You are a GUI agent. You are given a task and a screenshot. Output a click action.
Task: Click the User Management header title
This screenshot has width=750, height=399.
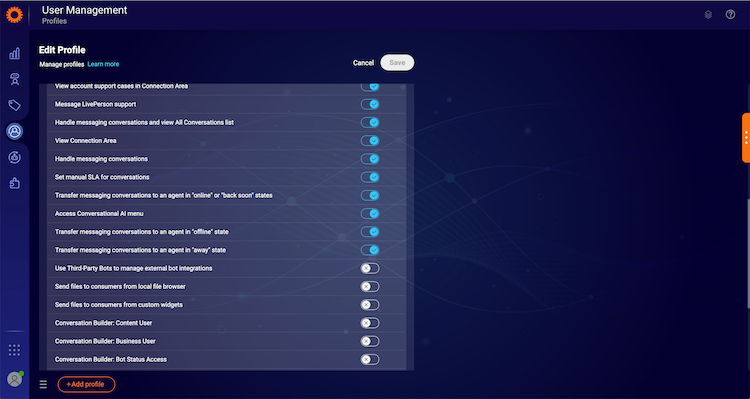pos(85,10)
